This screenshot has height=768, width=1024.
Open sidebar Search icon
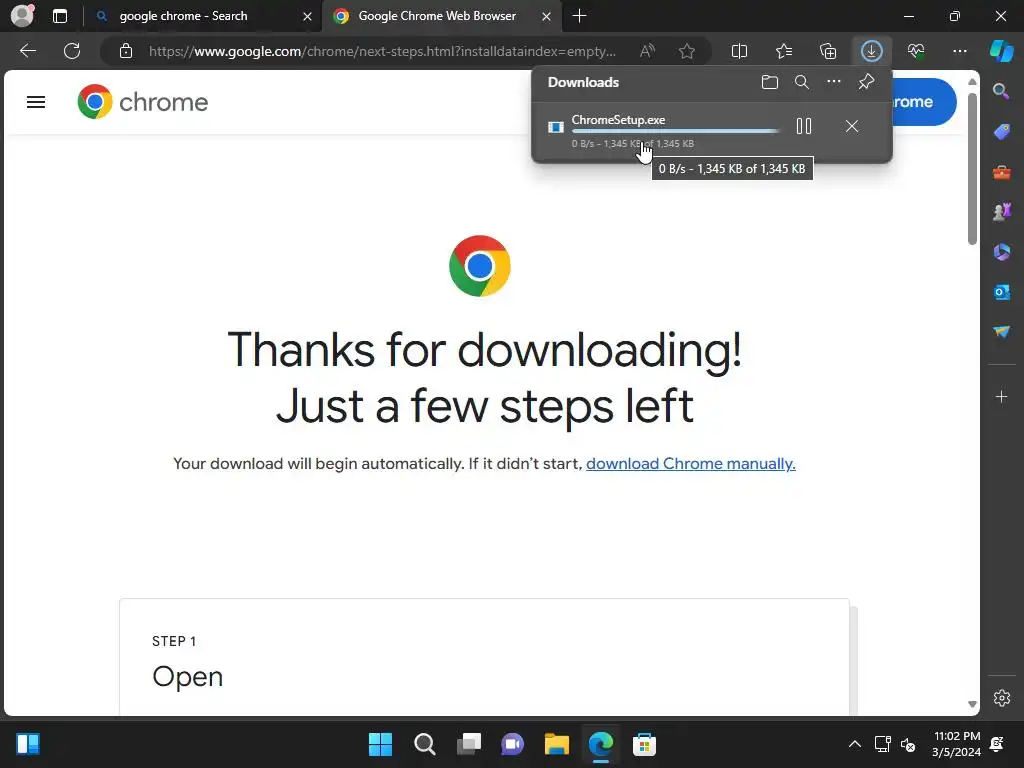click(1002, 91)
